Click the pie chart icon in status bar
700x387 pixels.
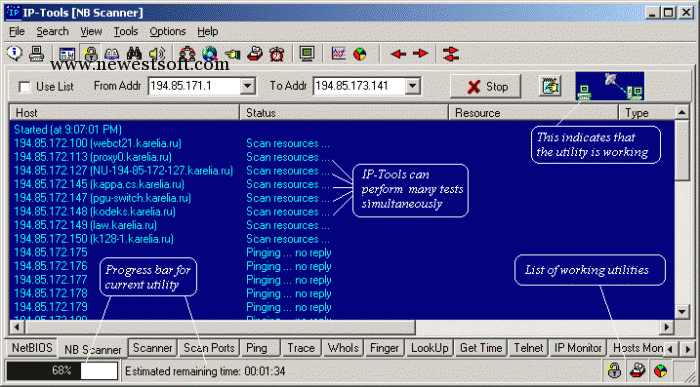[x=660, y=370]
